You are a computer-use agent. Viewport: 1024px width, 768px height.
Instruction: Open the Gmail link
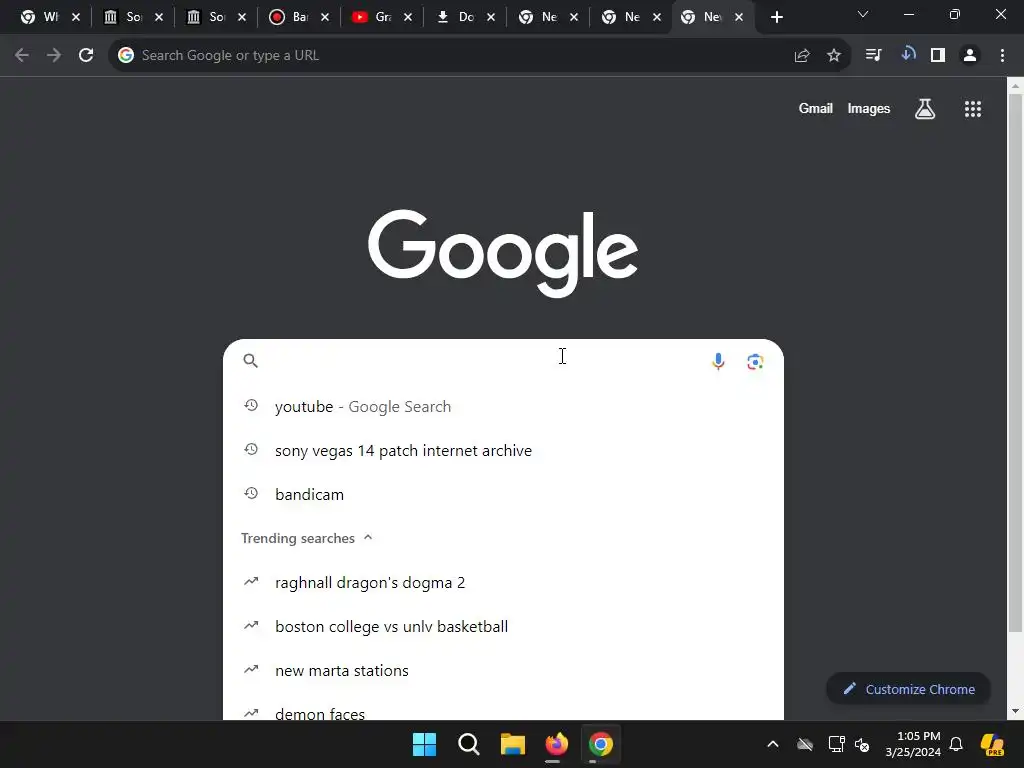tap(816, 109)
